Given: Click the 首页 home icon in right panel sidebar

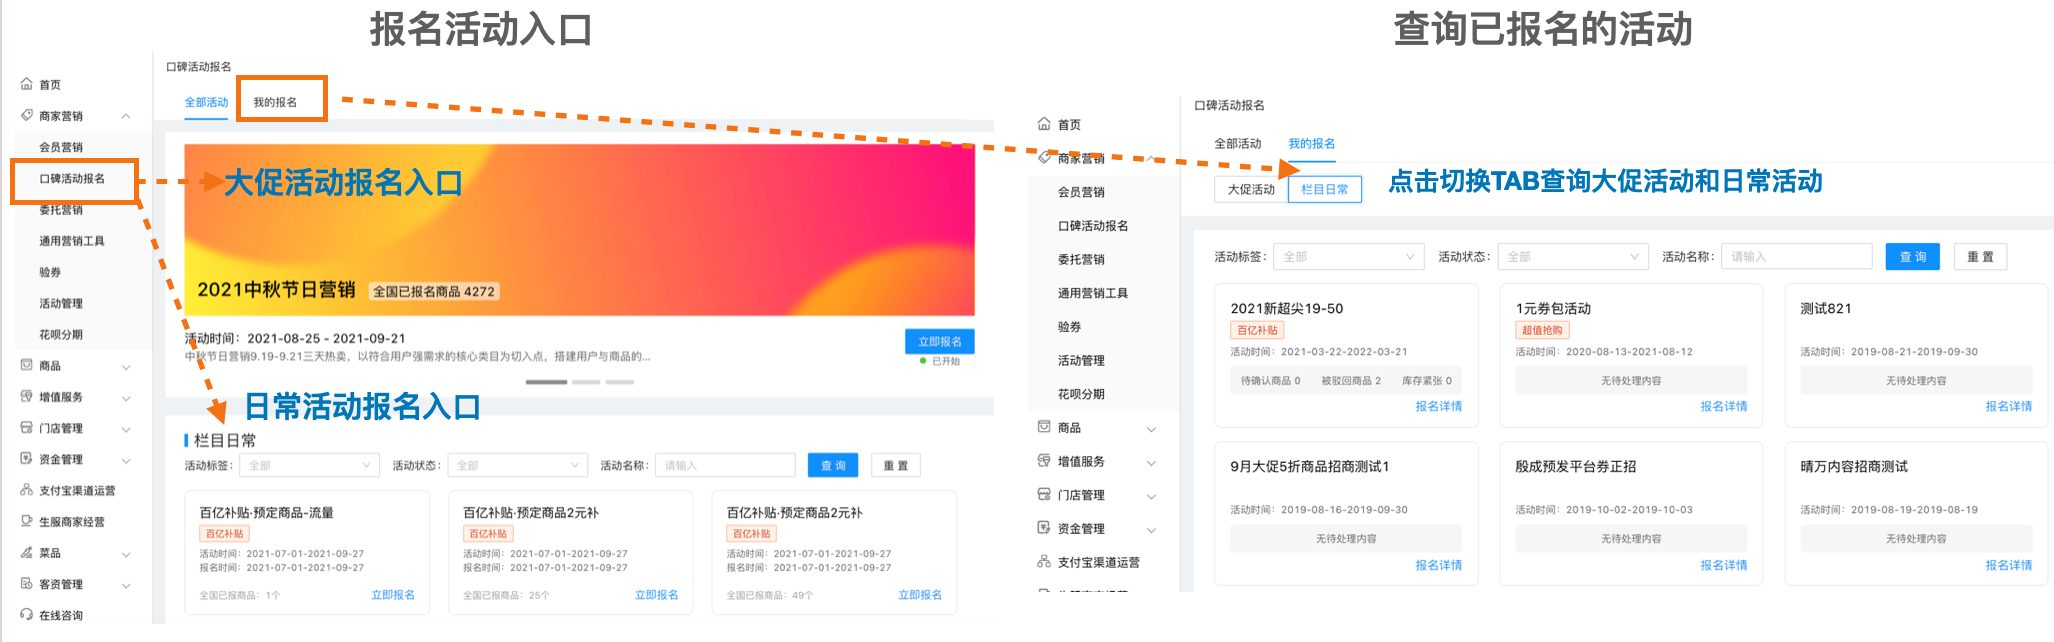Looking at the screenshot, I should coord(1044,124).
